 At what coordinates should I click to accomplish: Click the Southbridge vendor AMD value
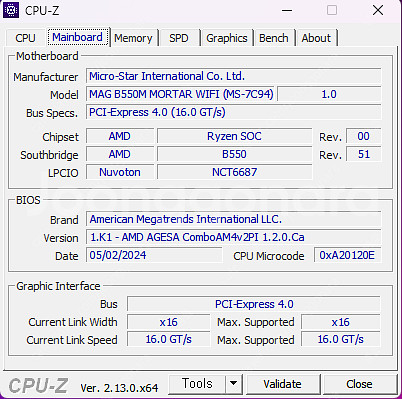120,154
